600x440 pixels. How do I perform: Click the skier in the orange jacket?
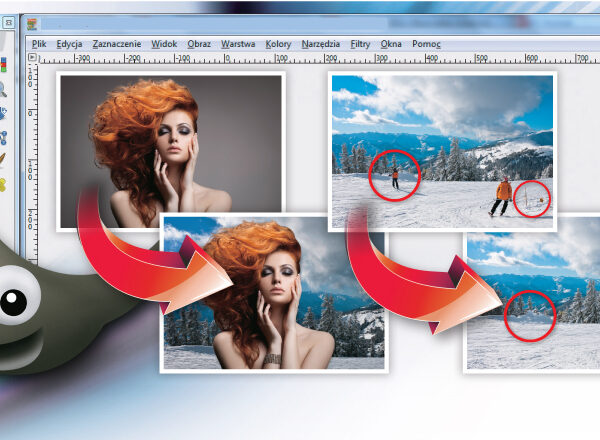[503, 194]
